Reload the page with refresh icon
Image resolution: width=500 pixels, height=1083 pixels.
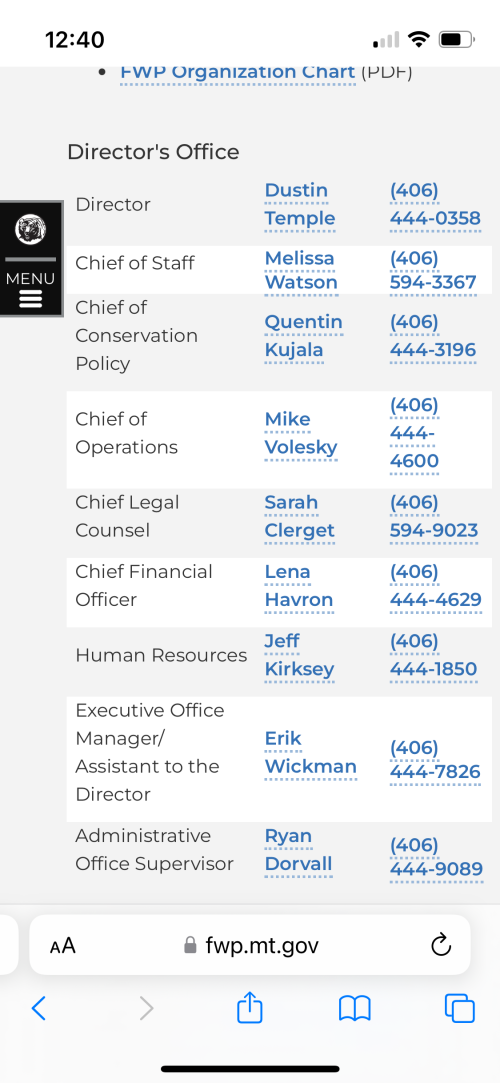point(441,945)
